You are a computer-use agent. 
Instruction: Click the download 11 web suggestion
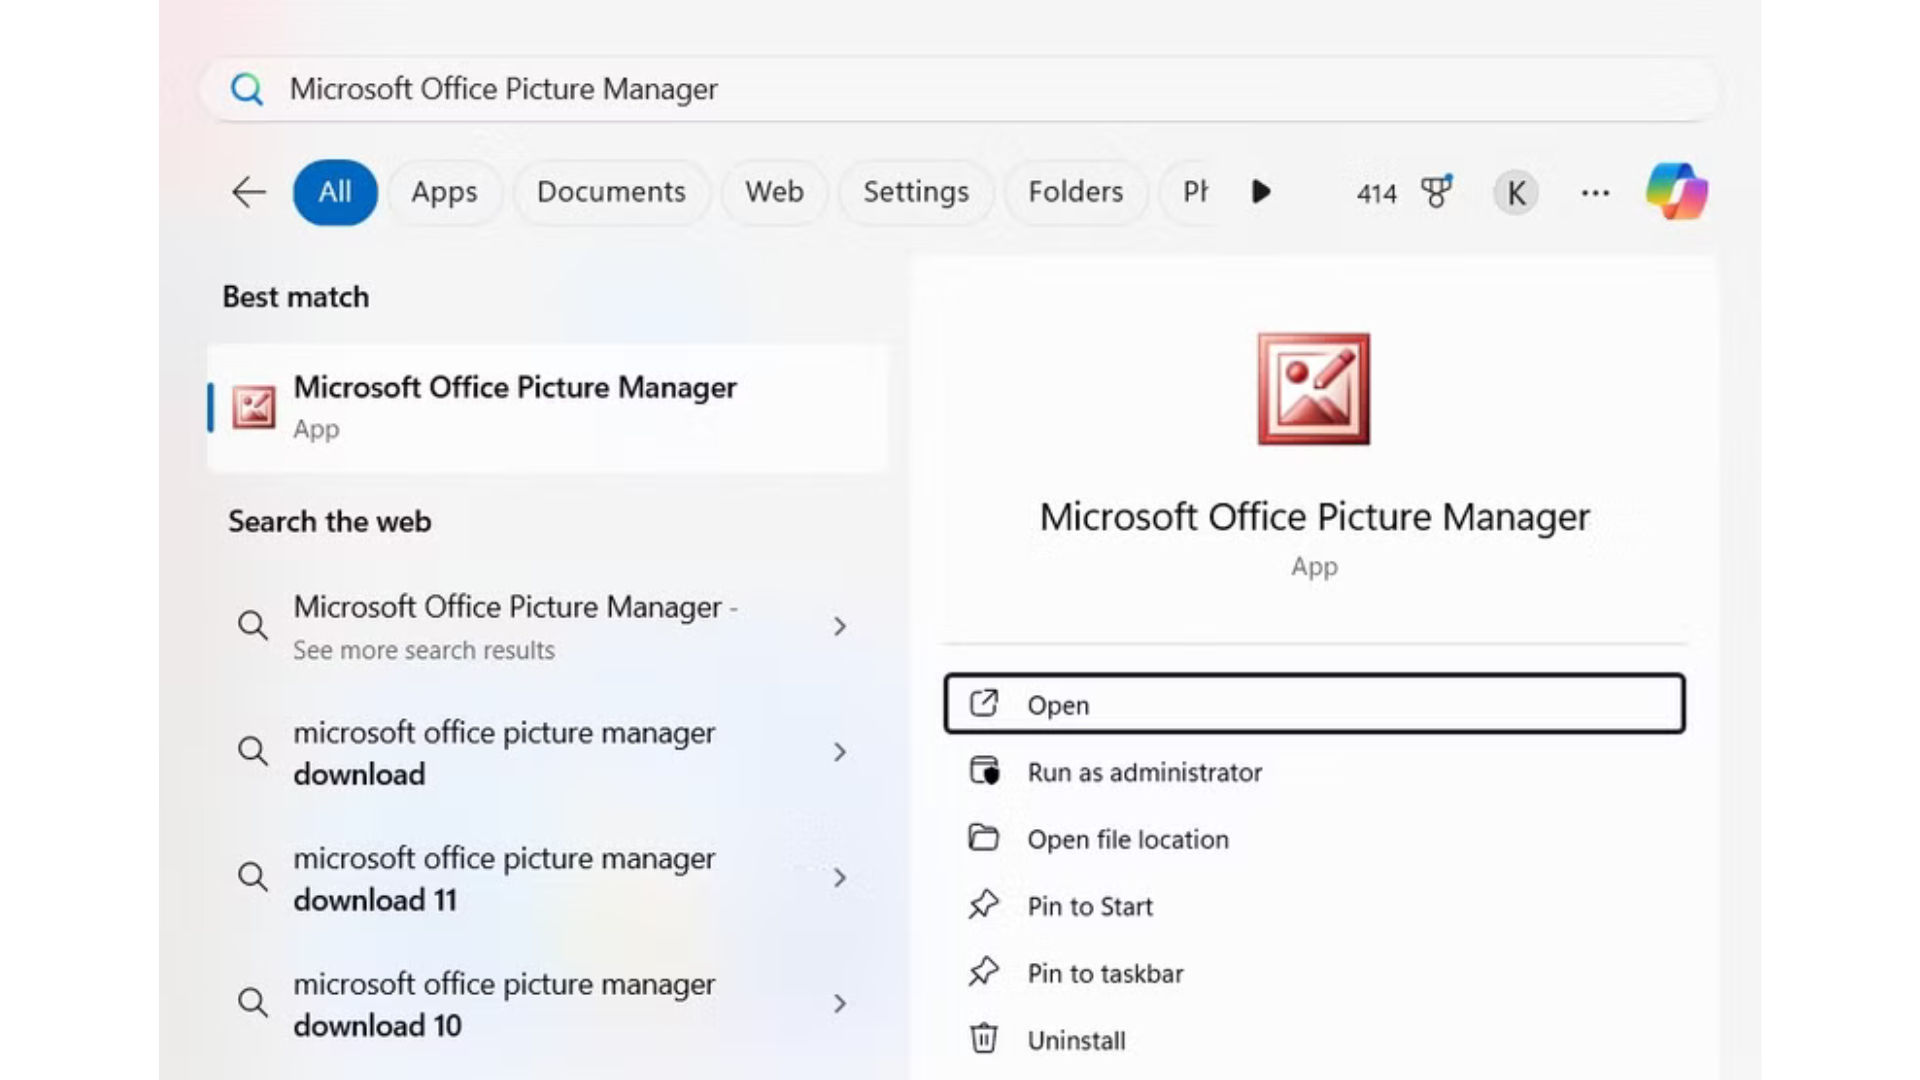504,878
